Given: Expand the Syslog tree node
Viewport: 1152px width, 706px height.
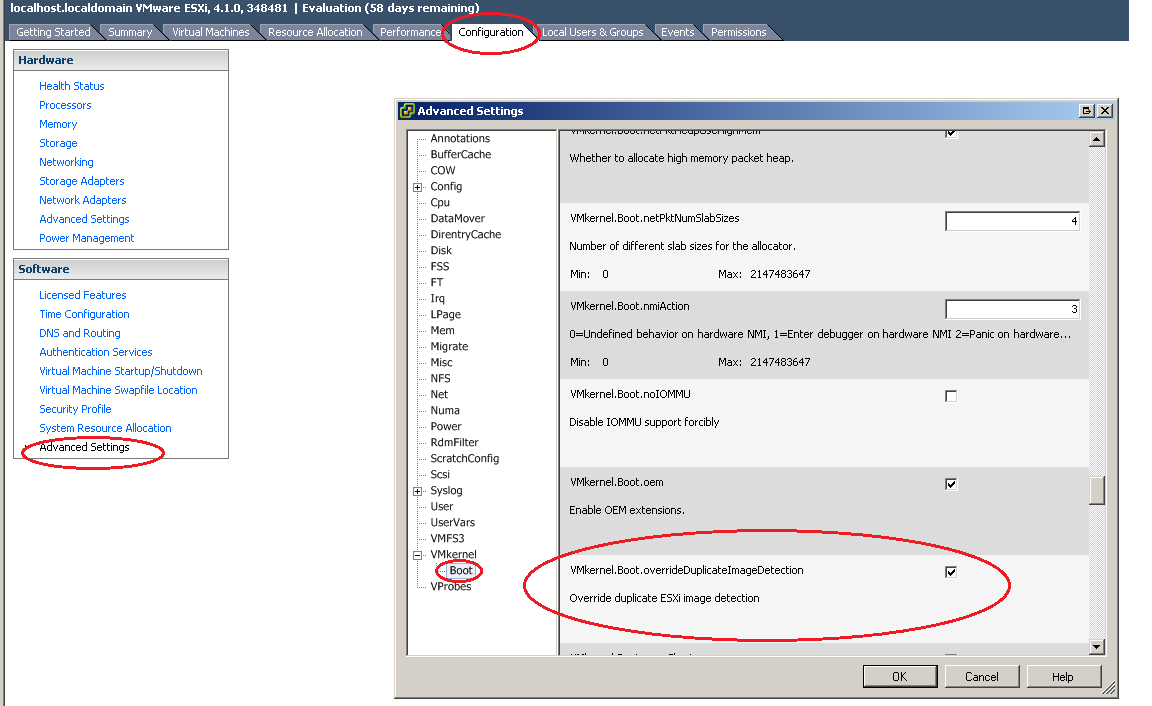Looking at the screenshot, I should point(417,491).
